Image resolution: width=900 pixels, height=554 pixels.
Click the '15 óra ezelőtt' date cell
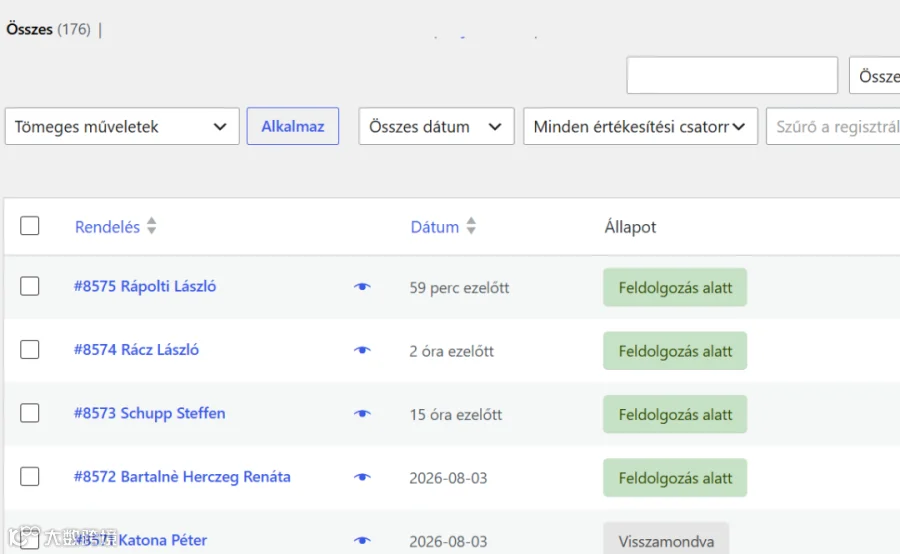tap(456, 414)
